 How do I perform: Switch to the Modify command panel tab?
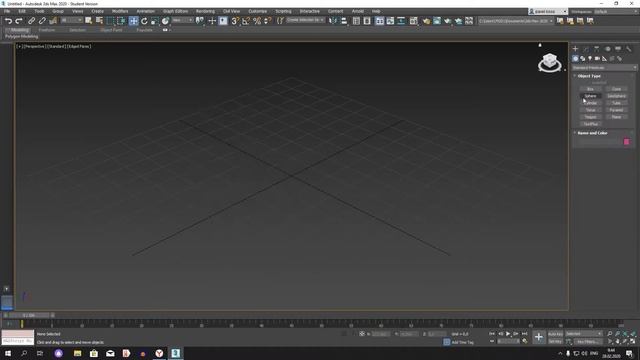586,49
